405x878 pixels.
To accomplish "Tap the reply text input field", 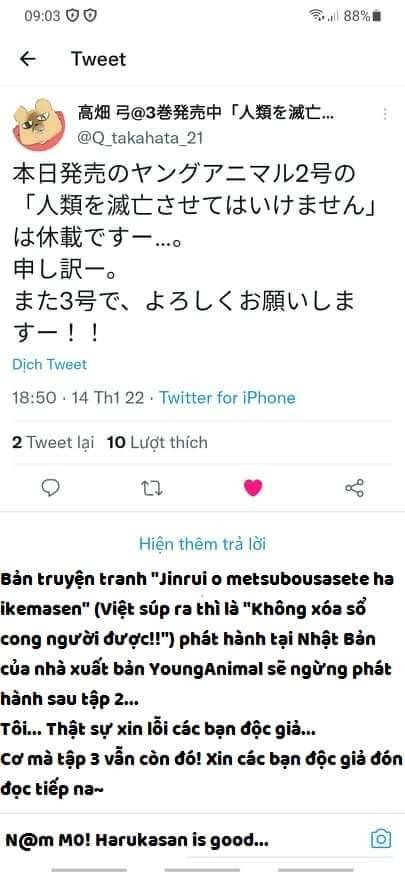I will pos(185,839).
